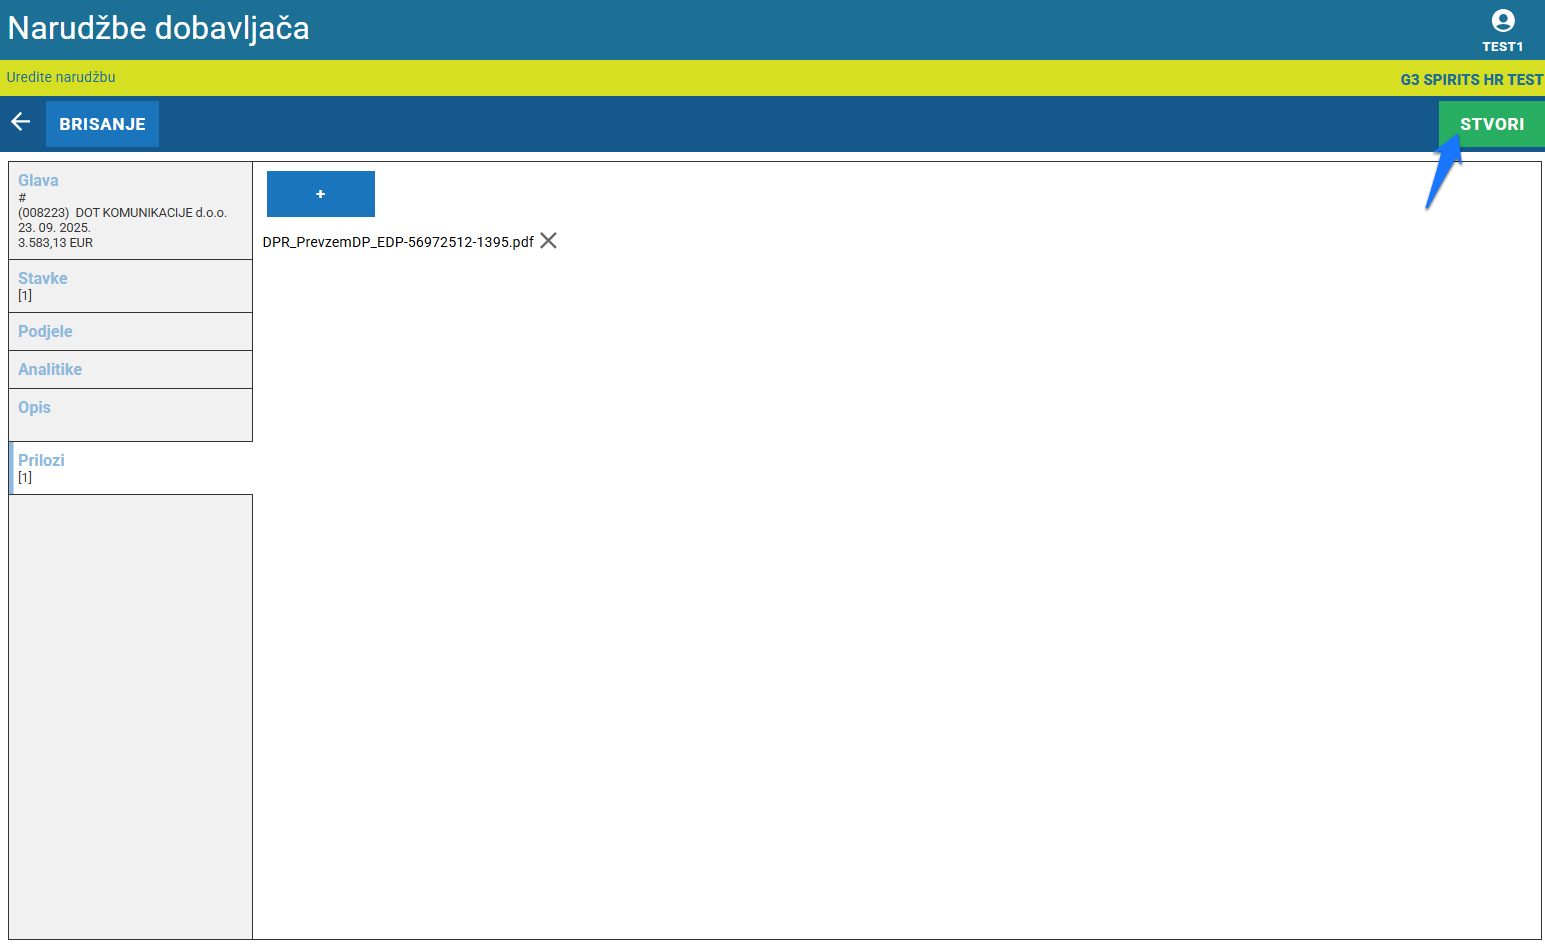Click the Uredite narudžbu subtitle text

(x=61, y=77)
